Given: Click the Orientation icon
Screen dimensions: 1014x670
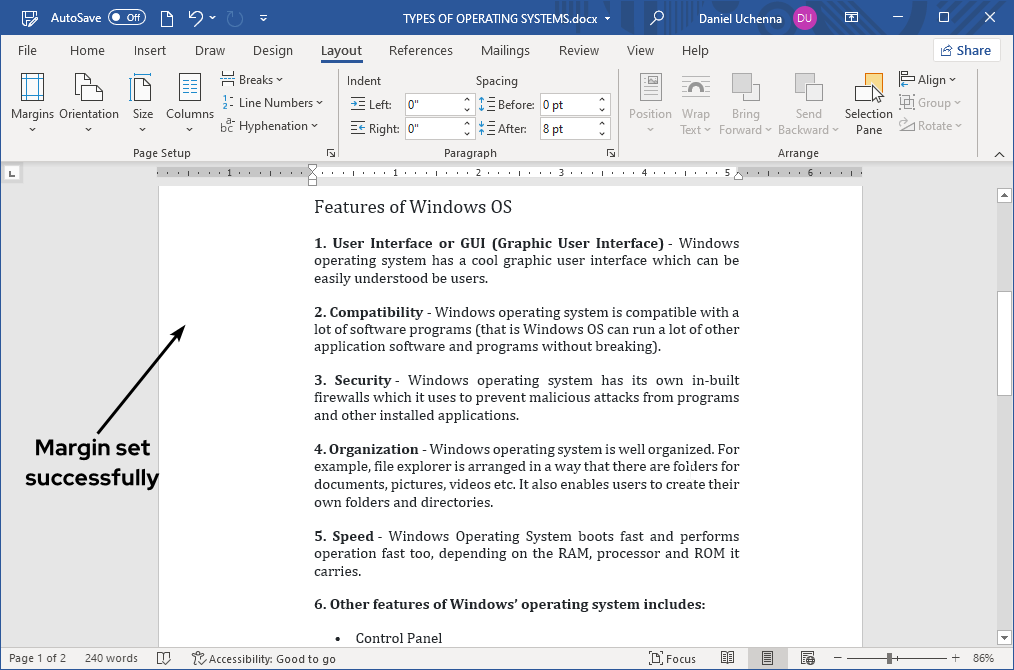Looking at the screenshot, I should click(x=89, y=102).
